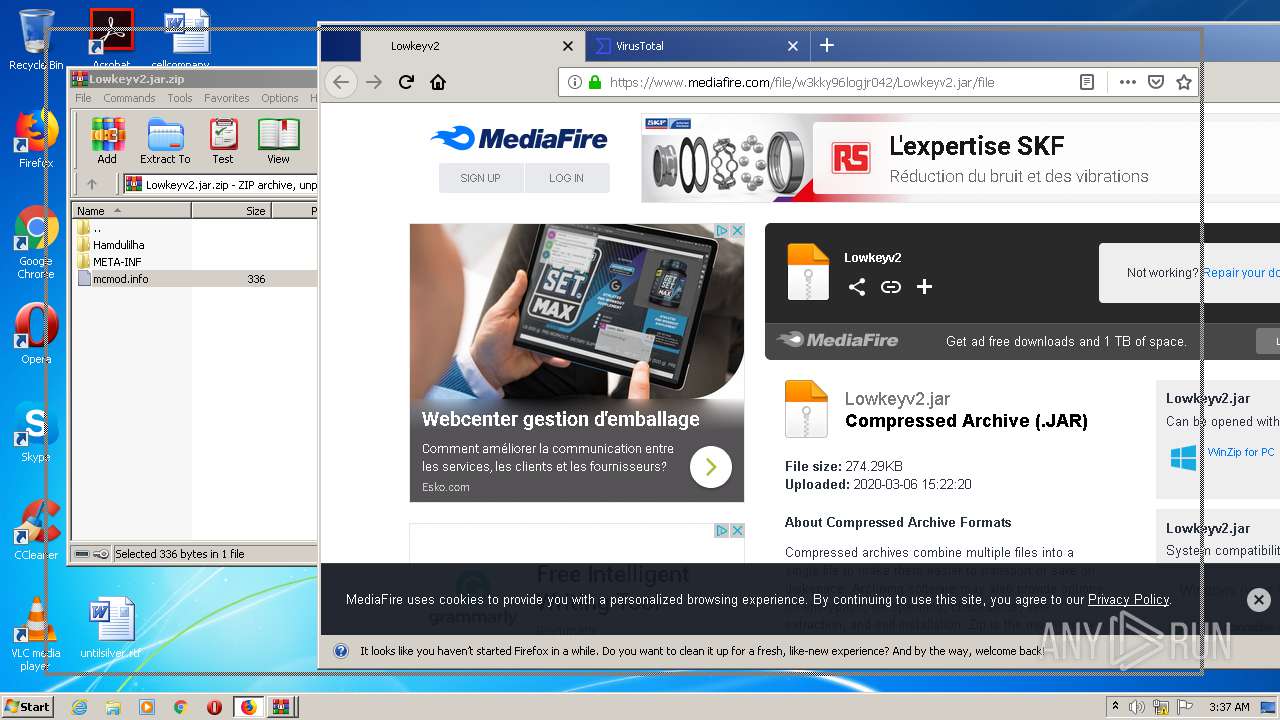Click the volume icon in system tray

[1136, 707]
